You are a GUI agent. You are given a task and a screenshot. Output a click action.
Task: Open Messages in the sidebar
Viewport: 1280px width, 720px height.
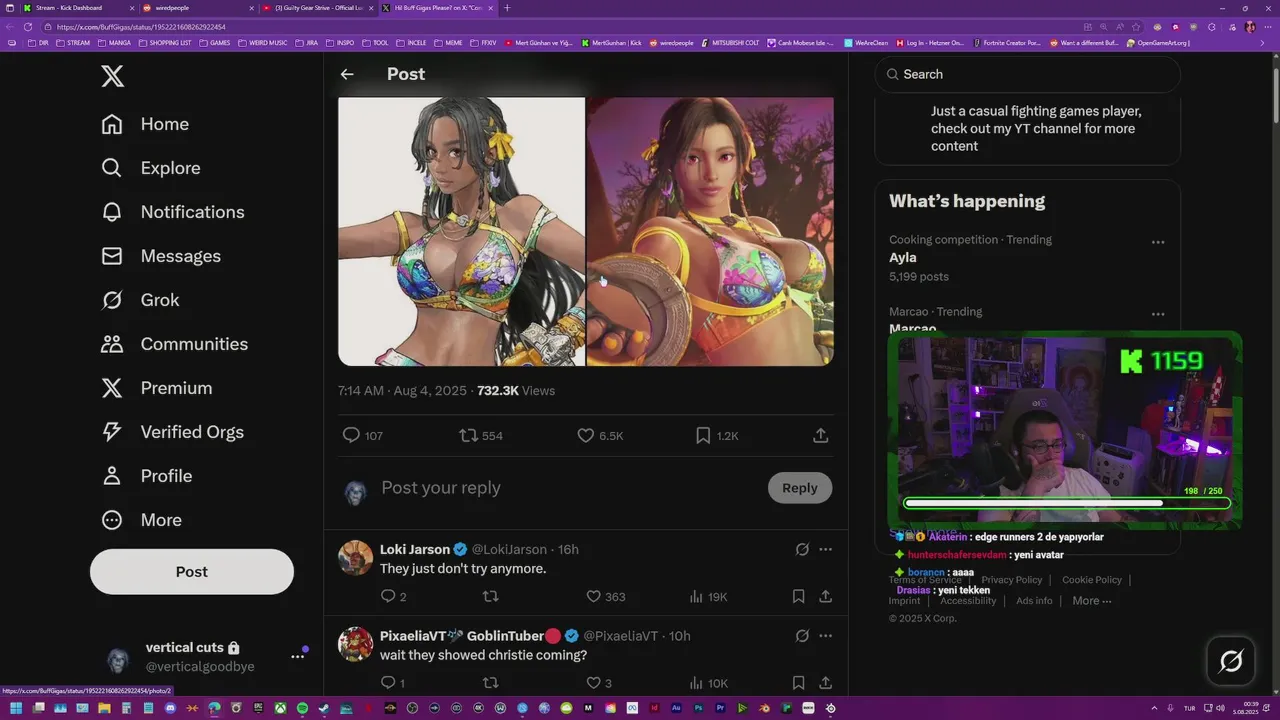pos(161,256)
